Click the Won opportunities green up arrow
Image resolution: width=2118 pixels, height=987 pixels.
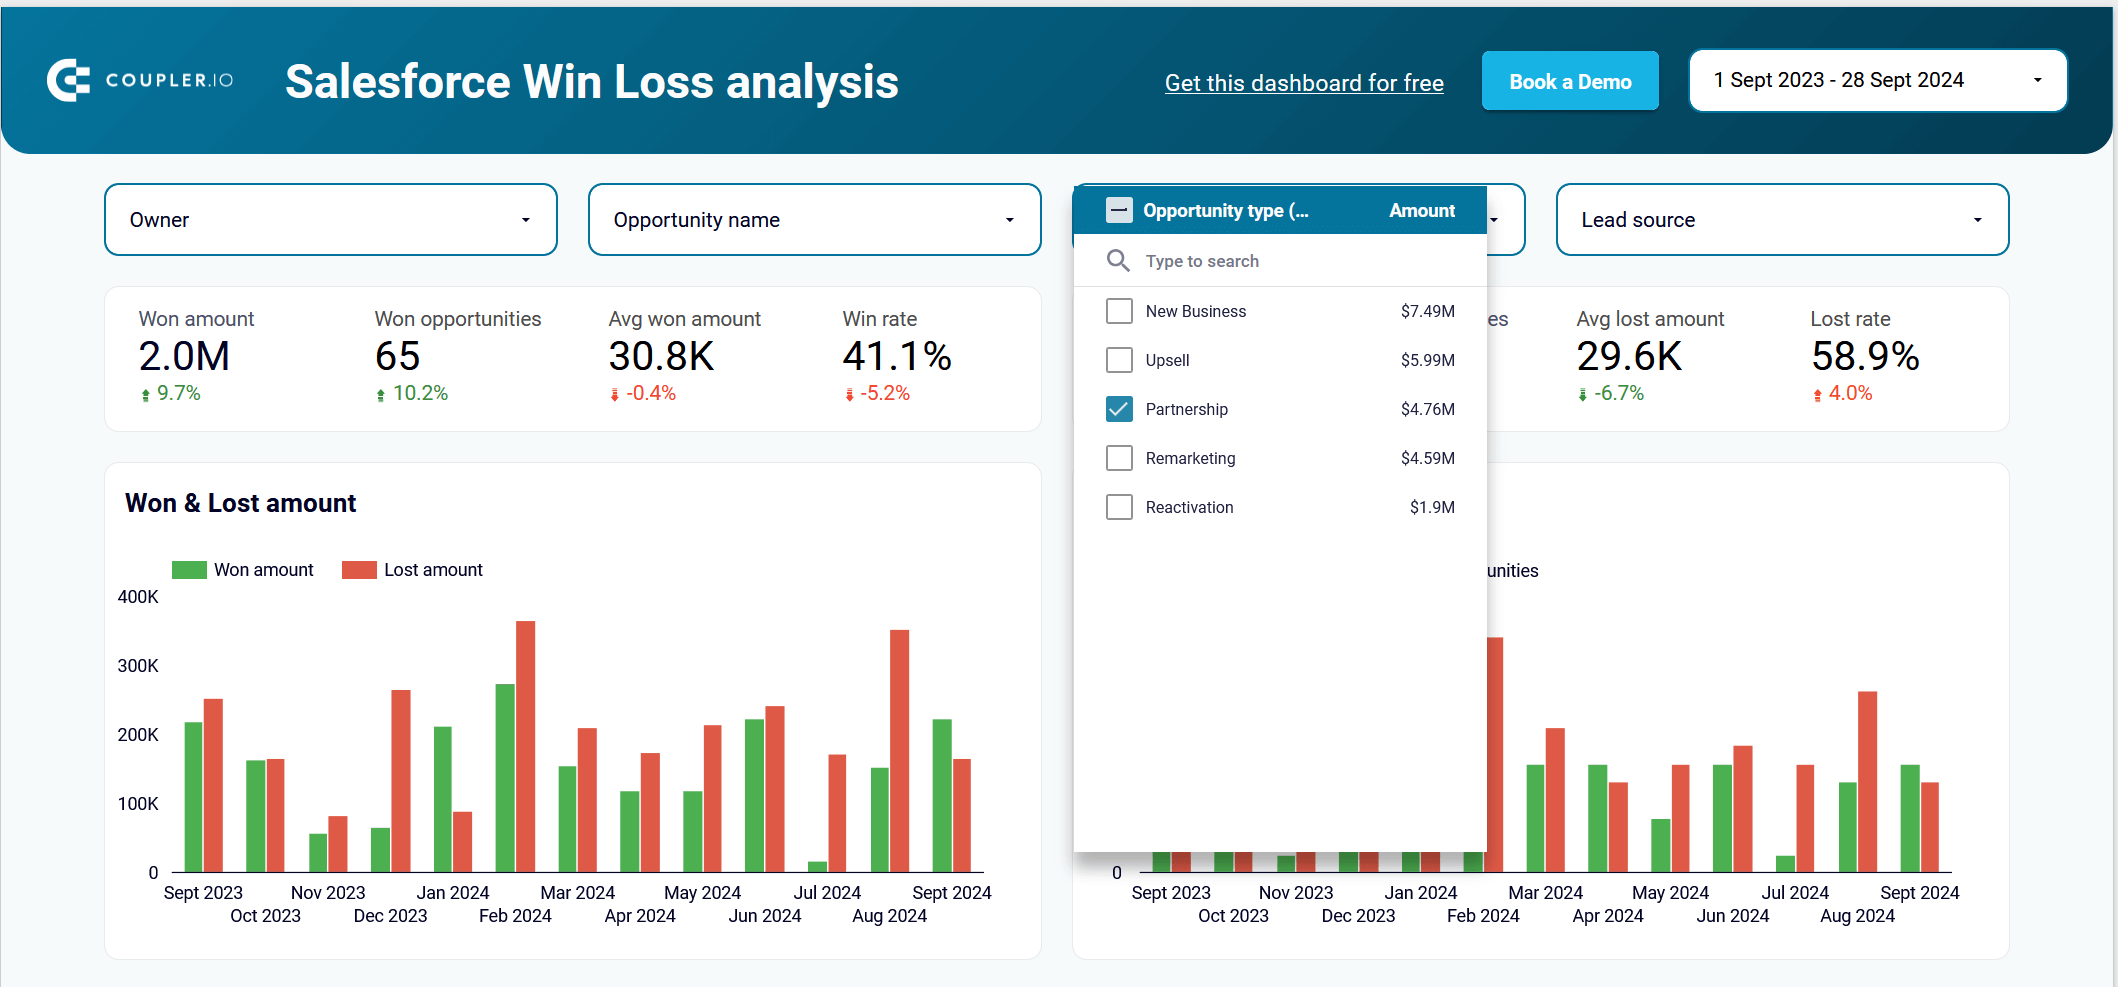point(380,395)
